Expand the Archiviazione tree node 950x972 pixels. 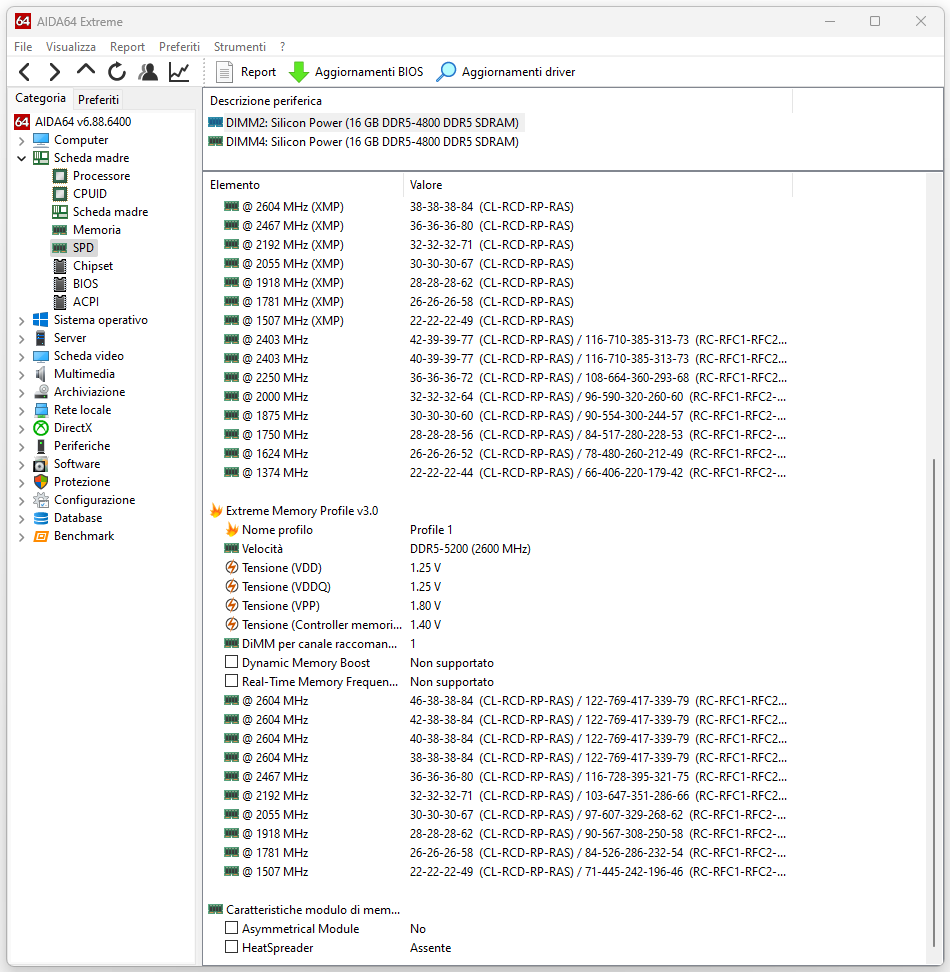(x=22, y=392)
